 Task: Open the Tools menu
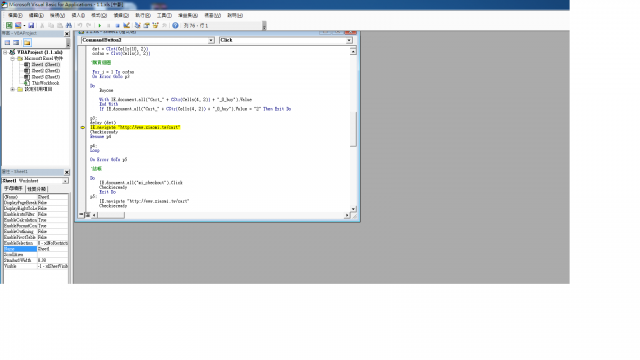[x=164, y=16]
